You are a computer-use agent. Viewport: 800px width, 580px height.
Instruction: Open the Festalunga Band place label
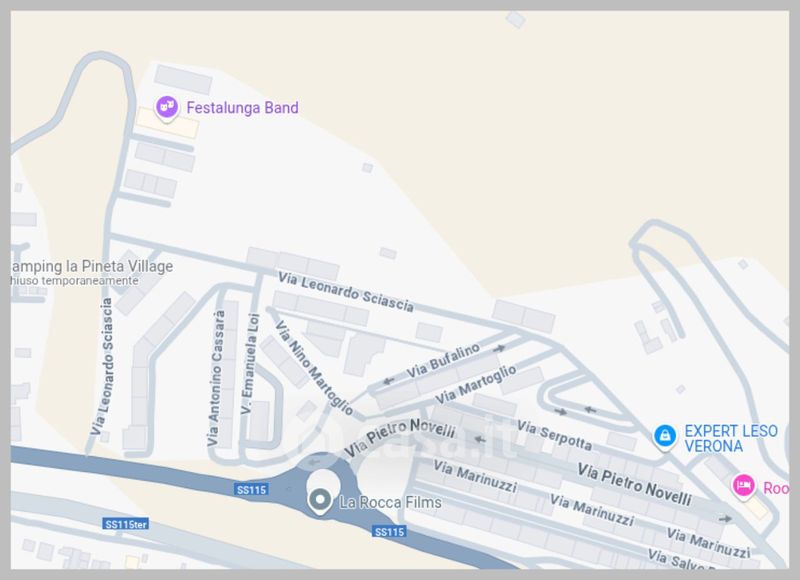(x=242, y=108)
